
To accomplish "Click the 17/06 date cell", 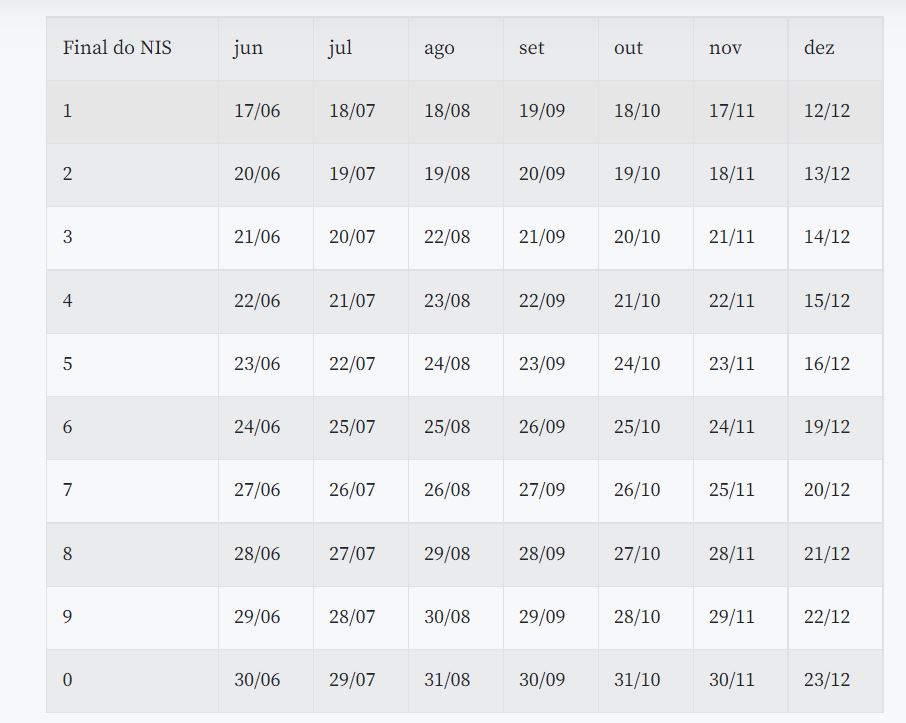I will point(257,111).
